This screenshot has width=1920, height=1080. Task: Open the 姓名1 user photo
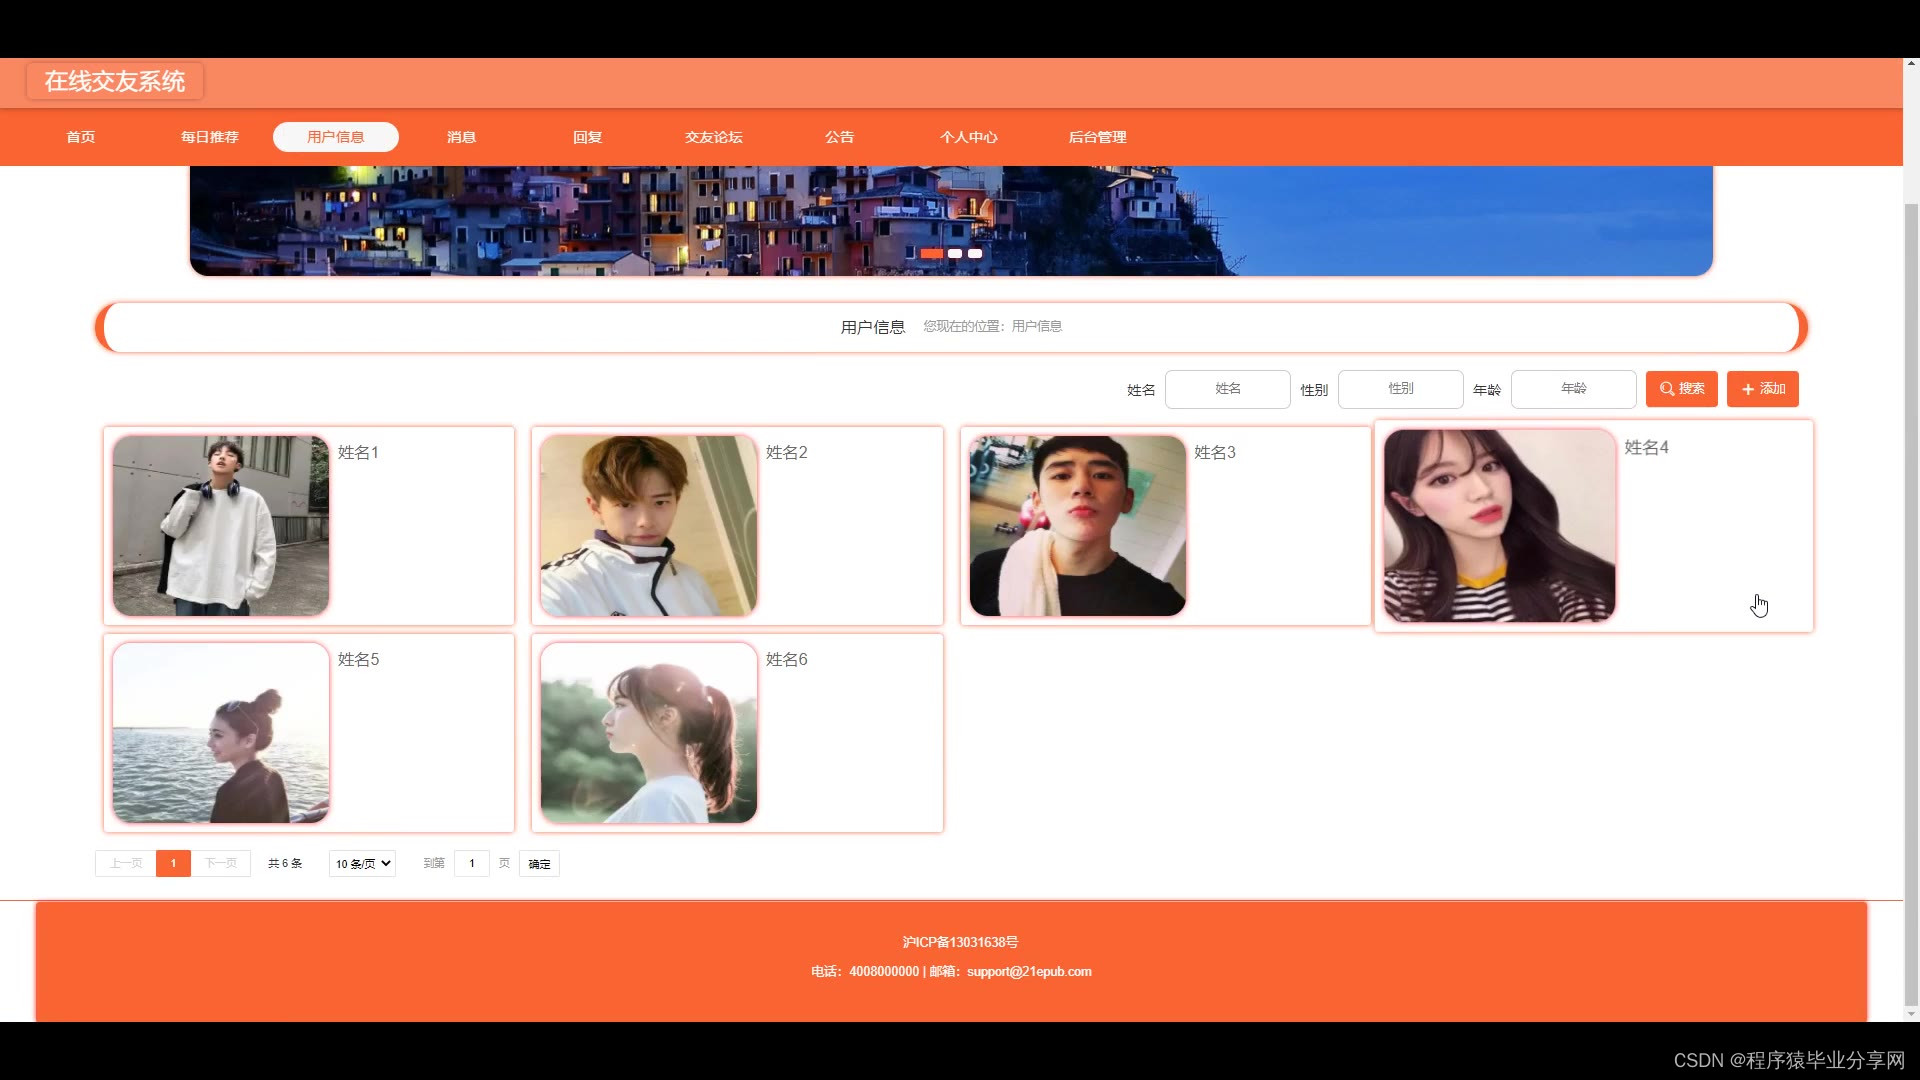(220, 526)
